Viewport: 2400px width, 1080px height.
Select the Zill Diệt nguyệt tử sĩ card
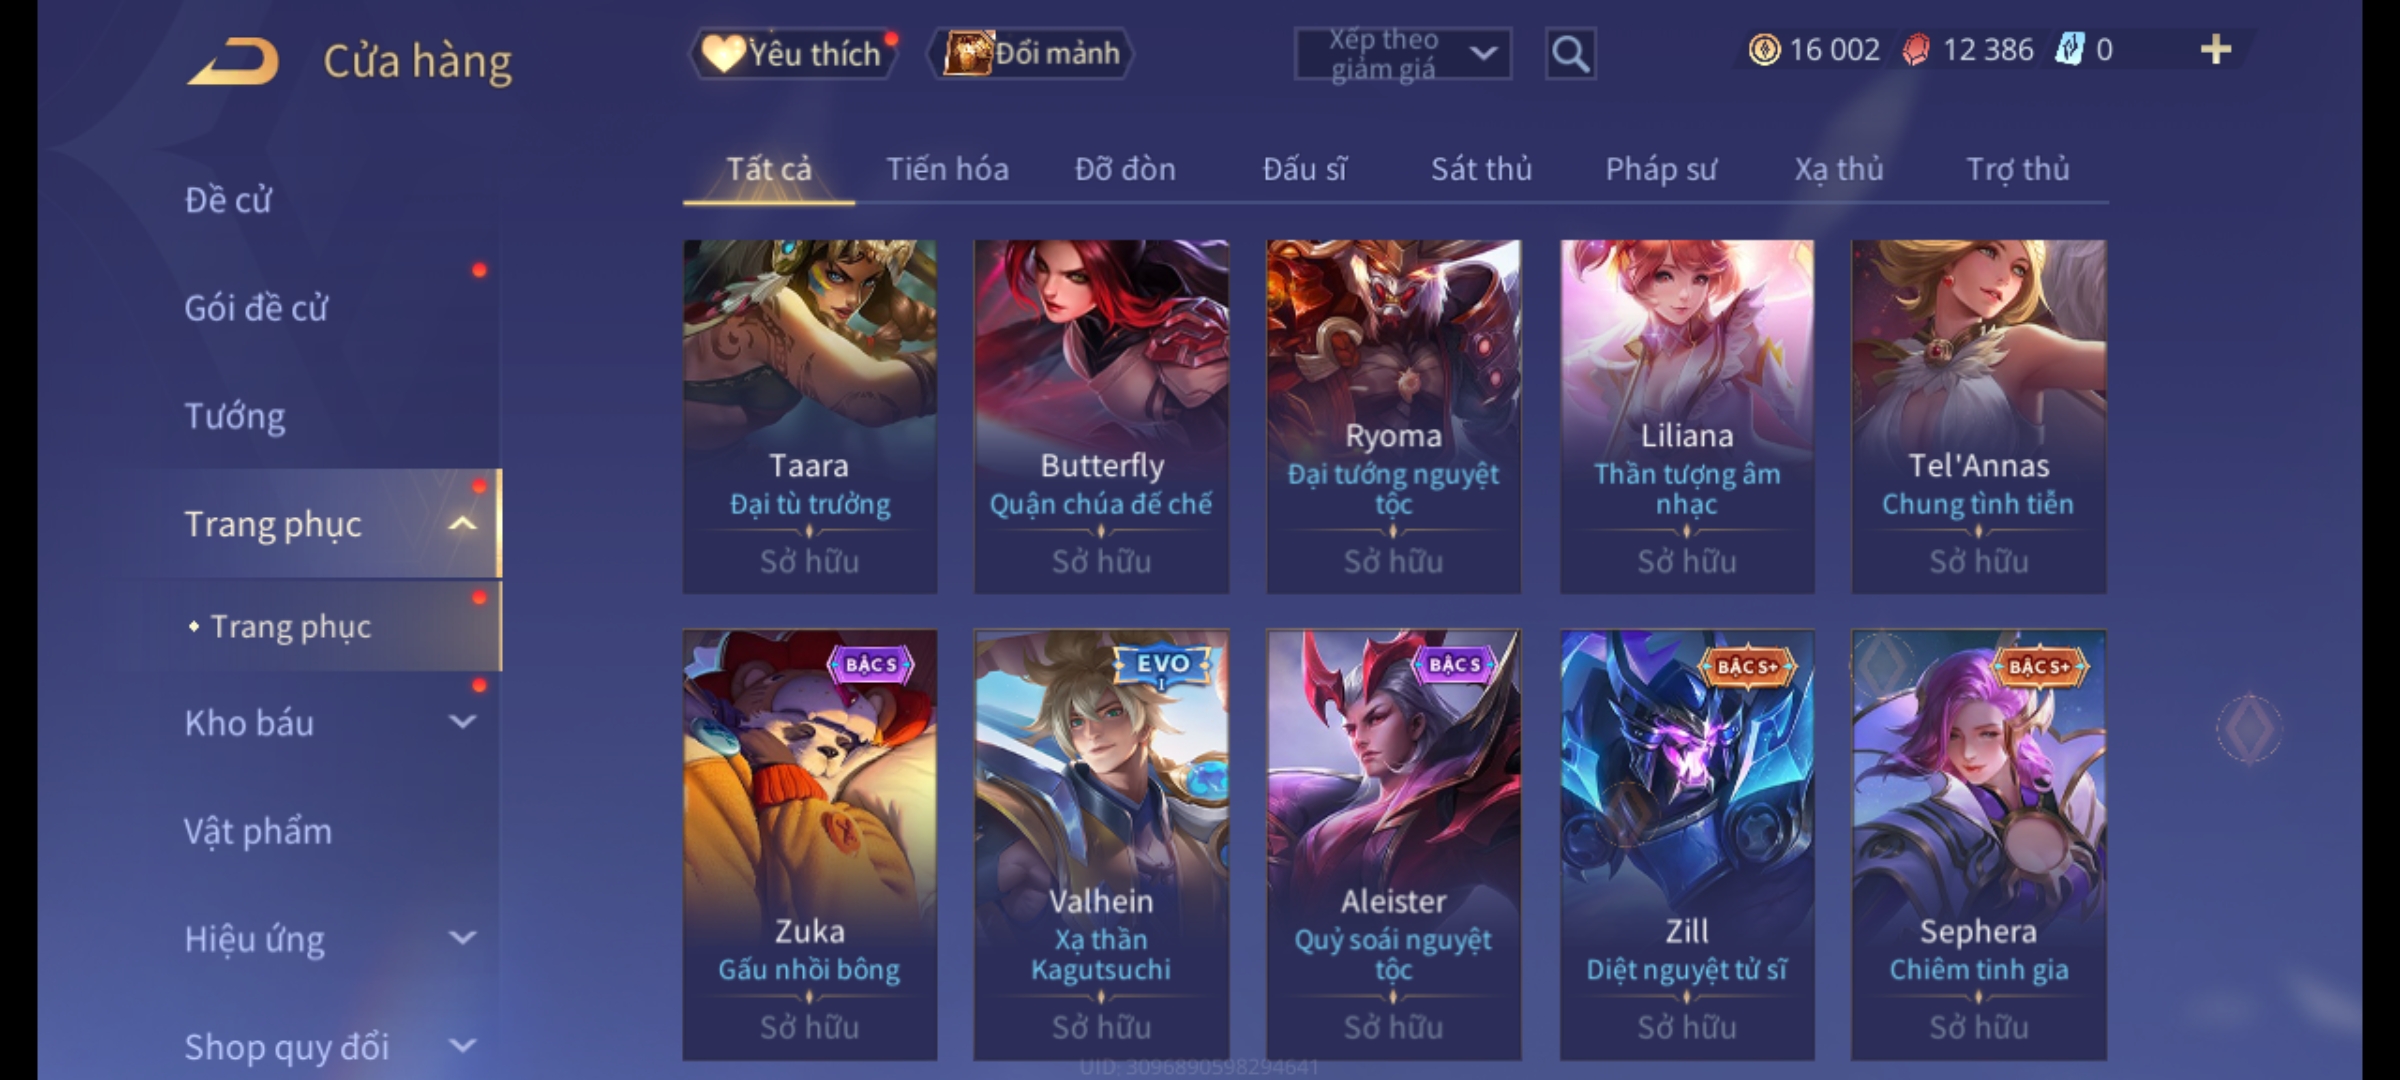(x=1687, y=845)
